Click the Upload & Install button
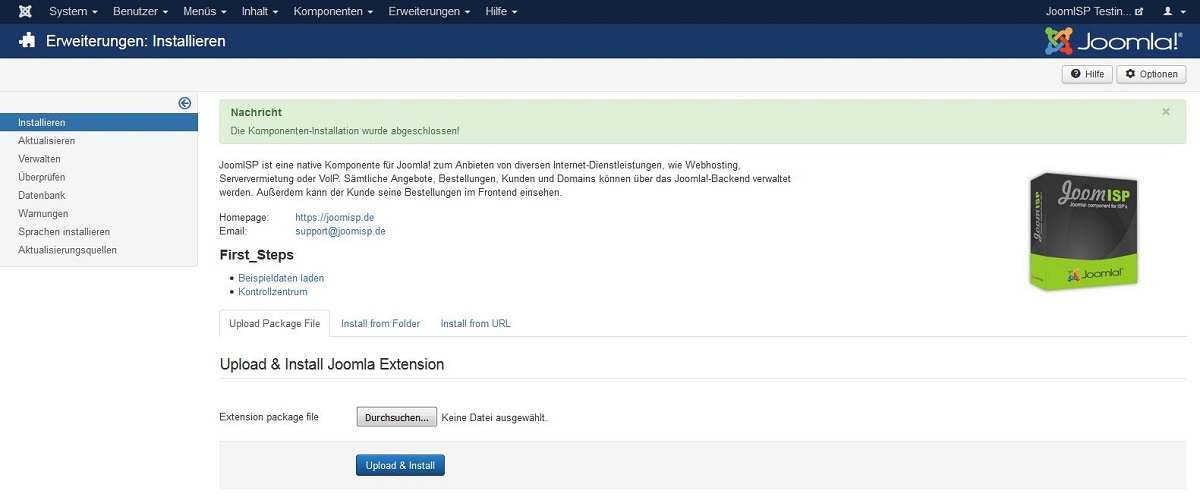The width and height of the screenshot is (1200, 497). [x=400, y=465]
